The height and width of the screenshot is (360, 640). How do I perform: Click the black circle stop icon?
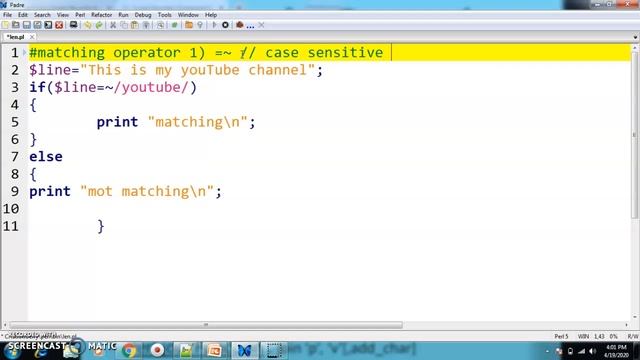coord(225,25)
